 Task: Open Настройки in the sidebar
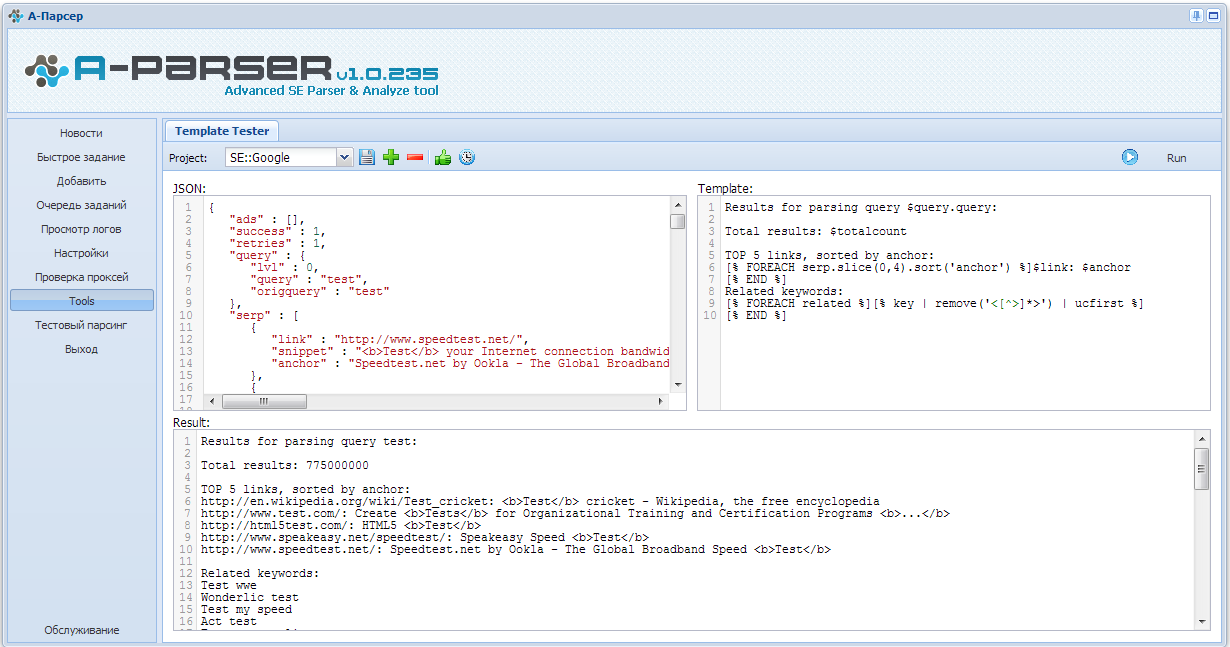81,253
